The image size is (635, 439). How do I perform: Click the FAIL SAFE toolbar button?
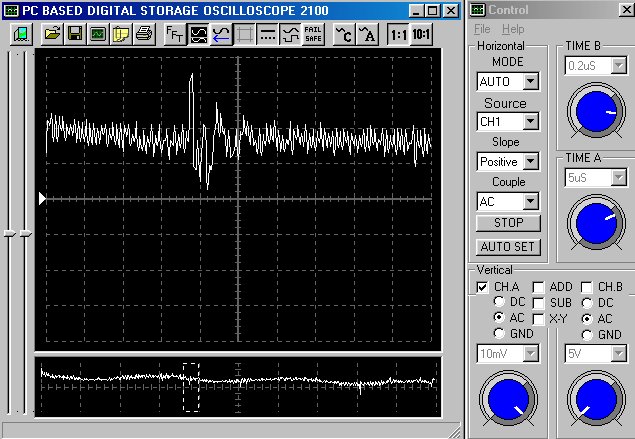pyautogui.click(x=313, y=33)
